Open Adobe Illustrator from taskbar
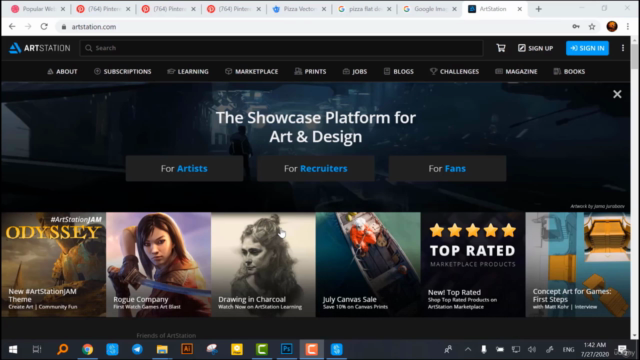Screen dimensions: 640x360 click(187, 349)
